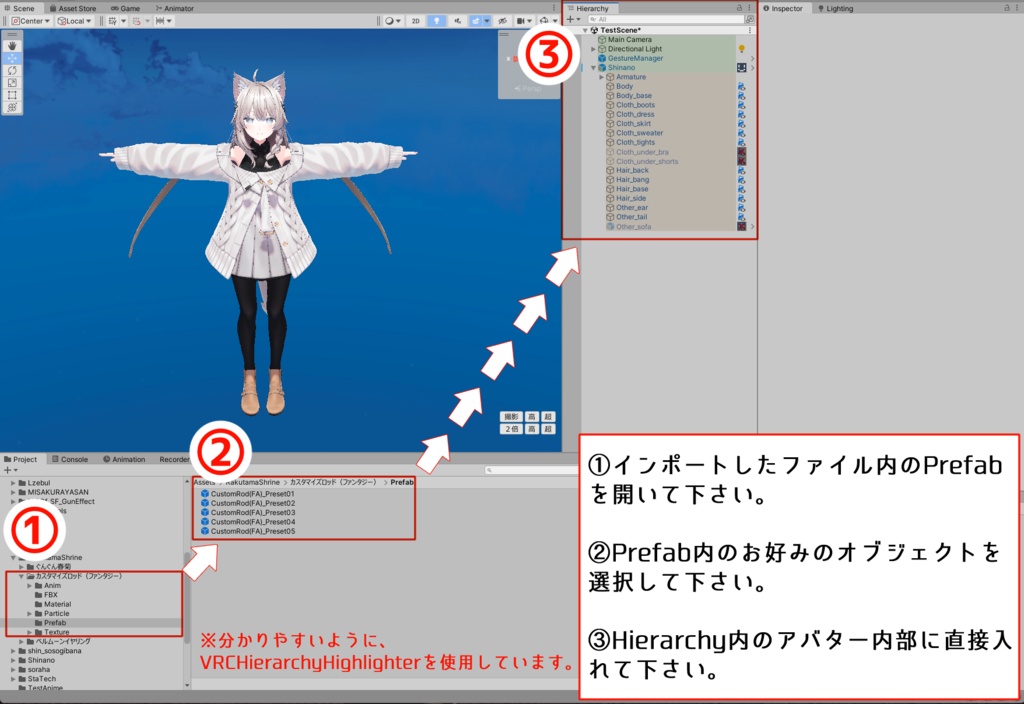
Task: Select the Rotate tool in Scene view
Action: click(12, 71)
